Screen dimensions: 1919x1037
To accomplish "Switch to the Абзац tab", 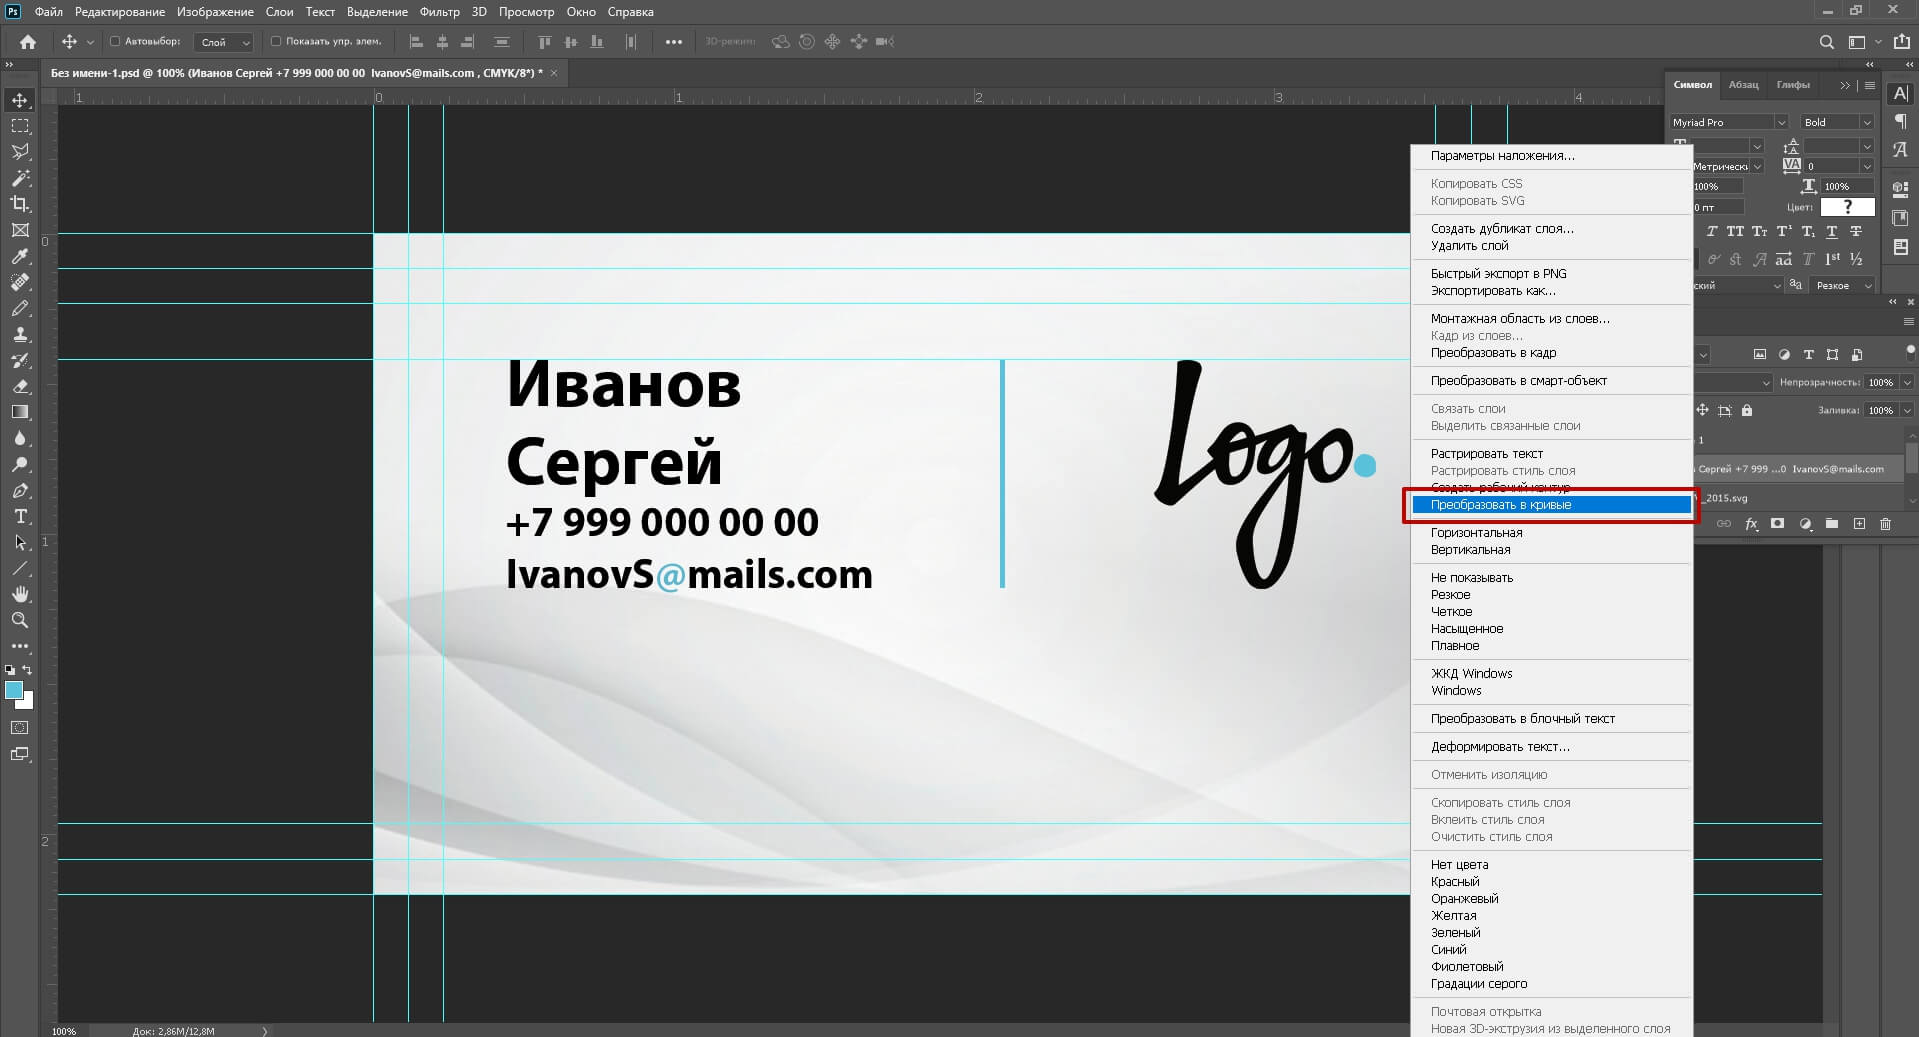I will click(x=1743, y=85).
